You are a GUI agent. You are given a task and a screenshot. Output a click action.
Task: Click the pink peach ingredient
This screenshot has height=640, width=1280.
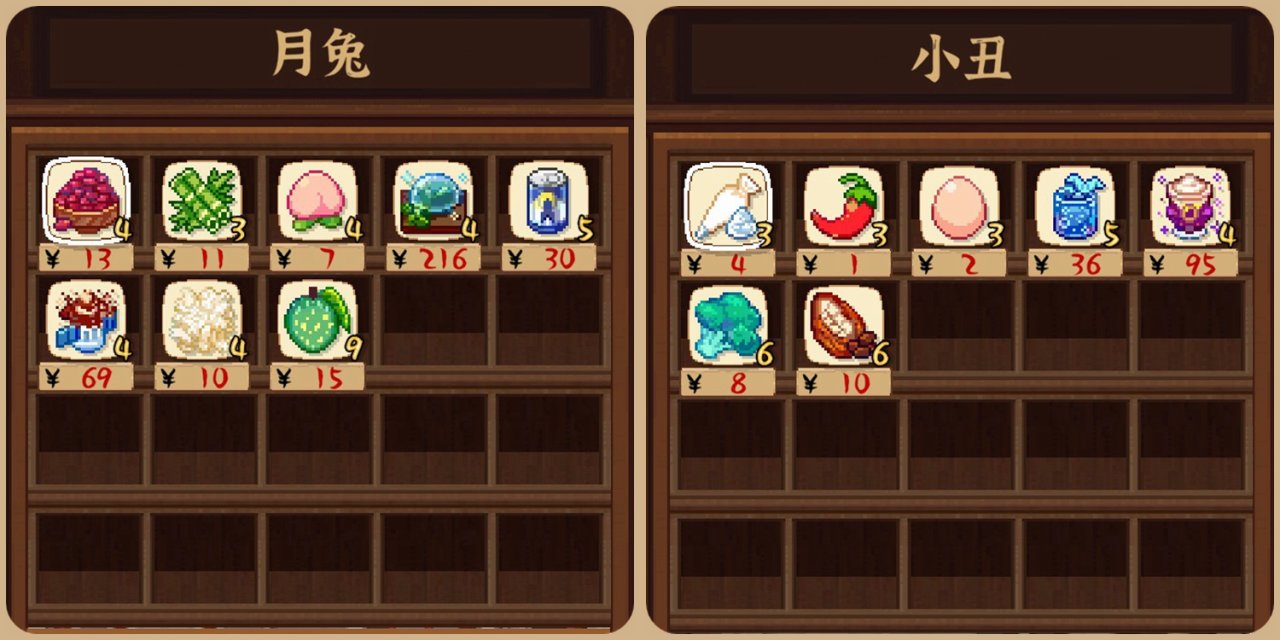[x=318, y=200]
